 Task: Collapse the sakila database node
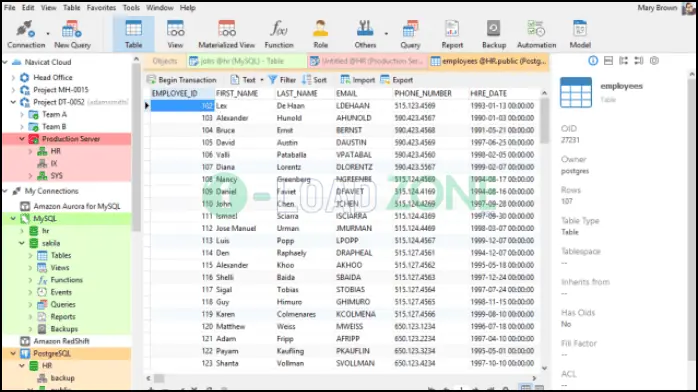point(22,243)
